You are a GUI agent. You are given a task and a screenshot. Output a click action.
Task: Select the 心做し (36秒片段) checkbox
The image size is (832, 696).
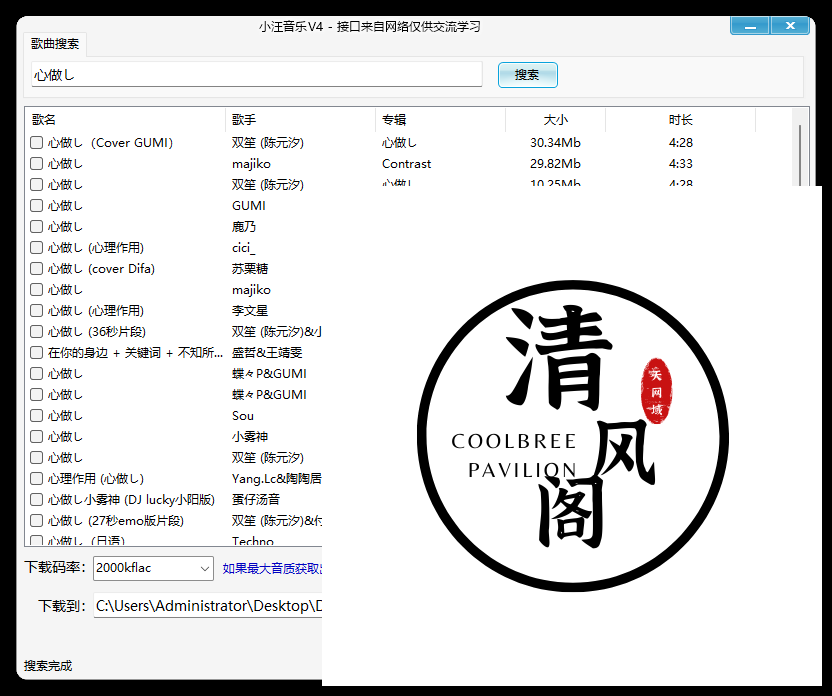[x=37, y=332]
